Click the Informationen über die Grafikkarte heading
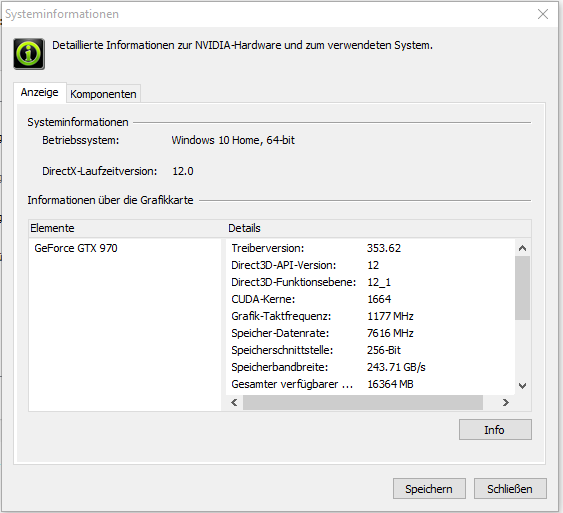The width and height of the screenshot is (563, 513). [110, 200]
